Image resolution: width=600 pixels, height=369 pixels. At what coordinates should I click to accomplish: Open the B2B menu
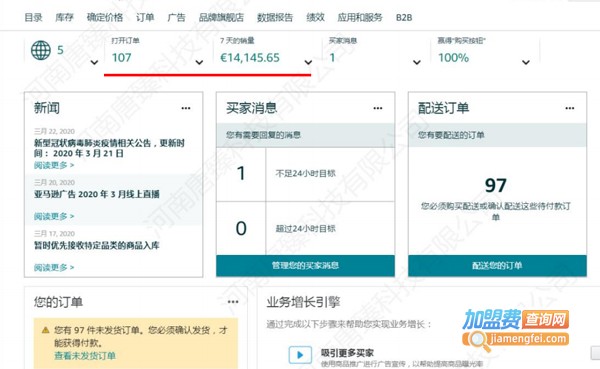point(404,18)
